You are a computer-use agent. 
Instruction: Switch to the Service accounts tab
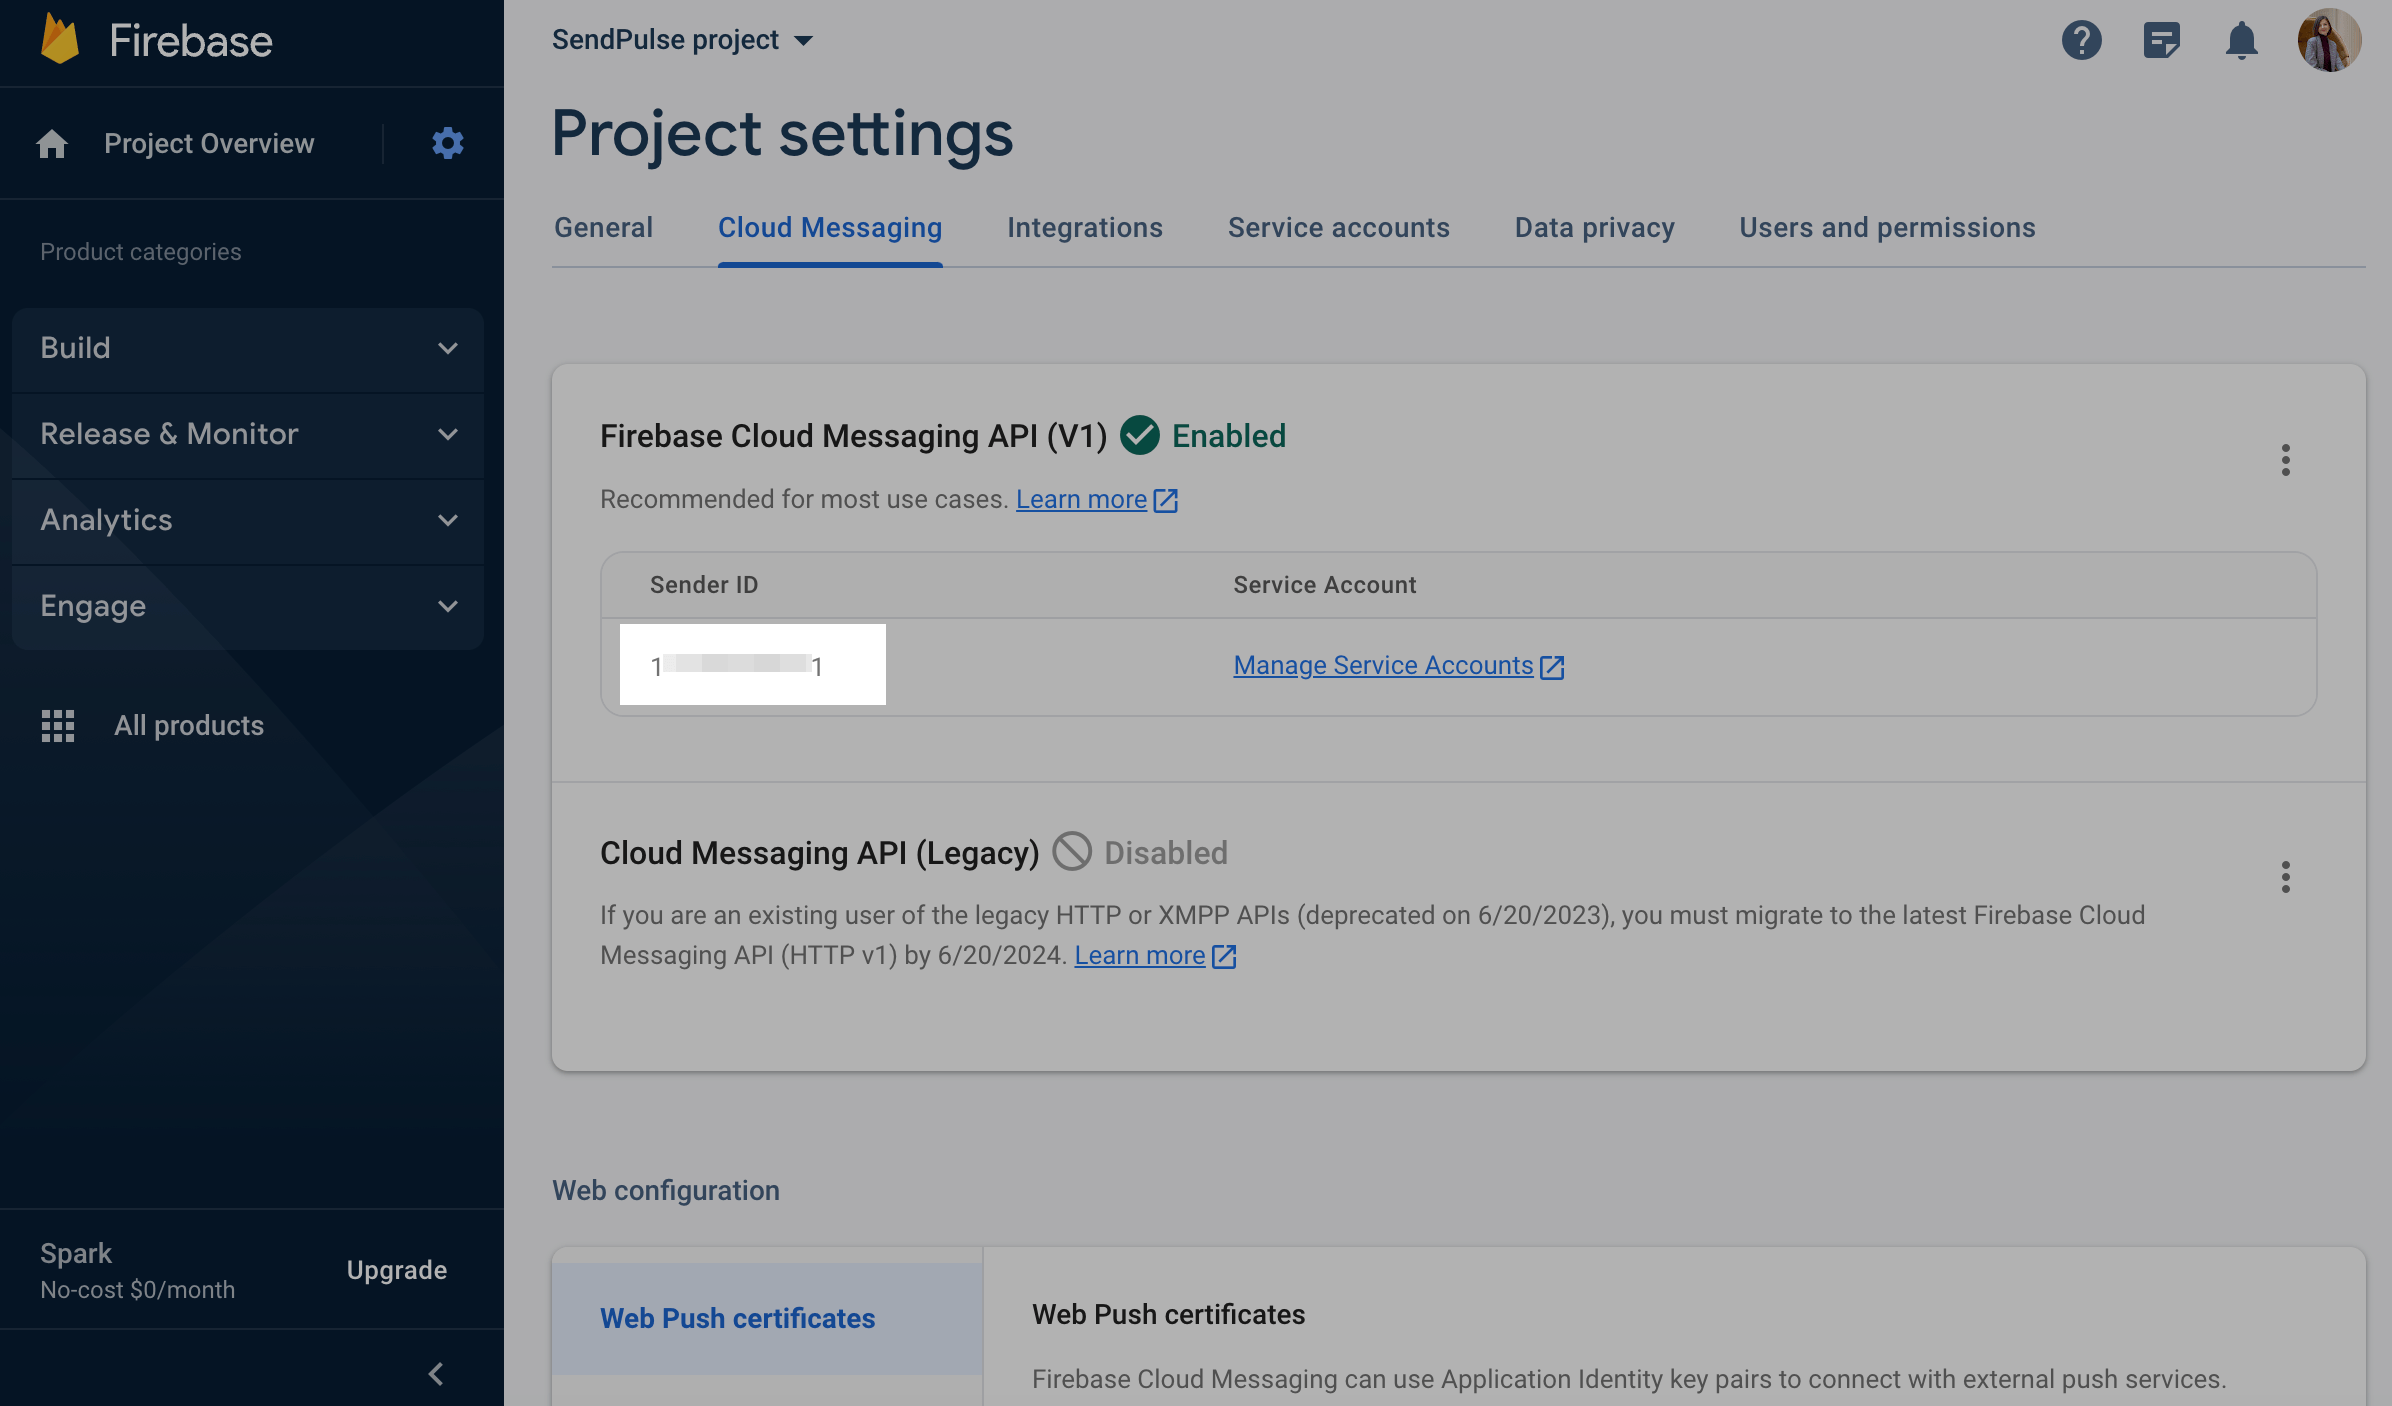(1338, 228)
